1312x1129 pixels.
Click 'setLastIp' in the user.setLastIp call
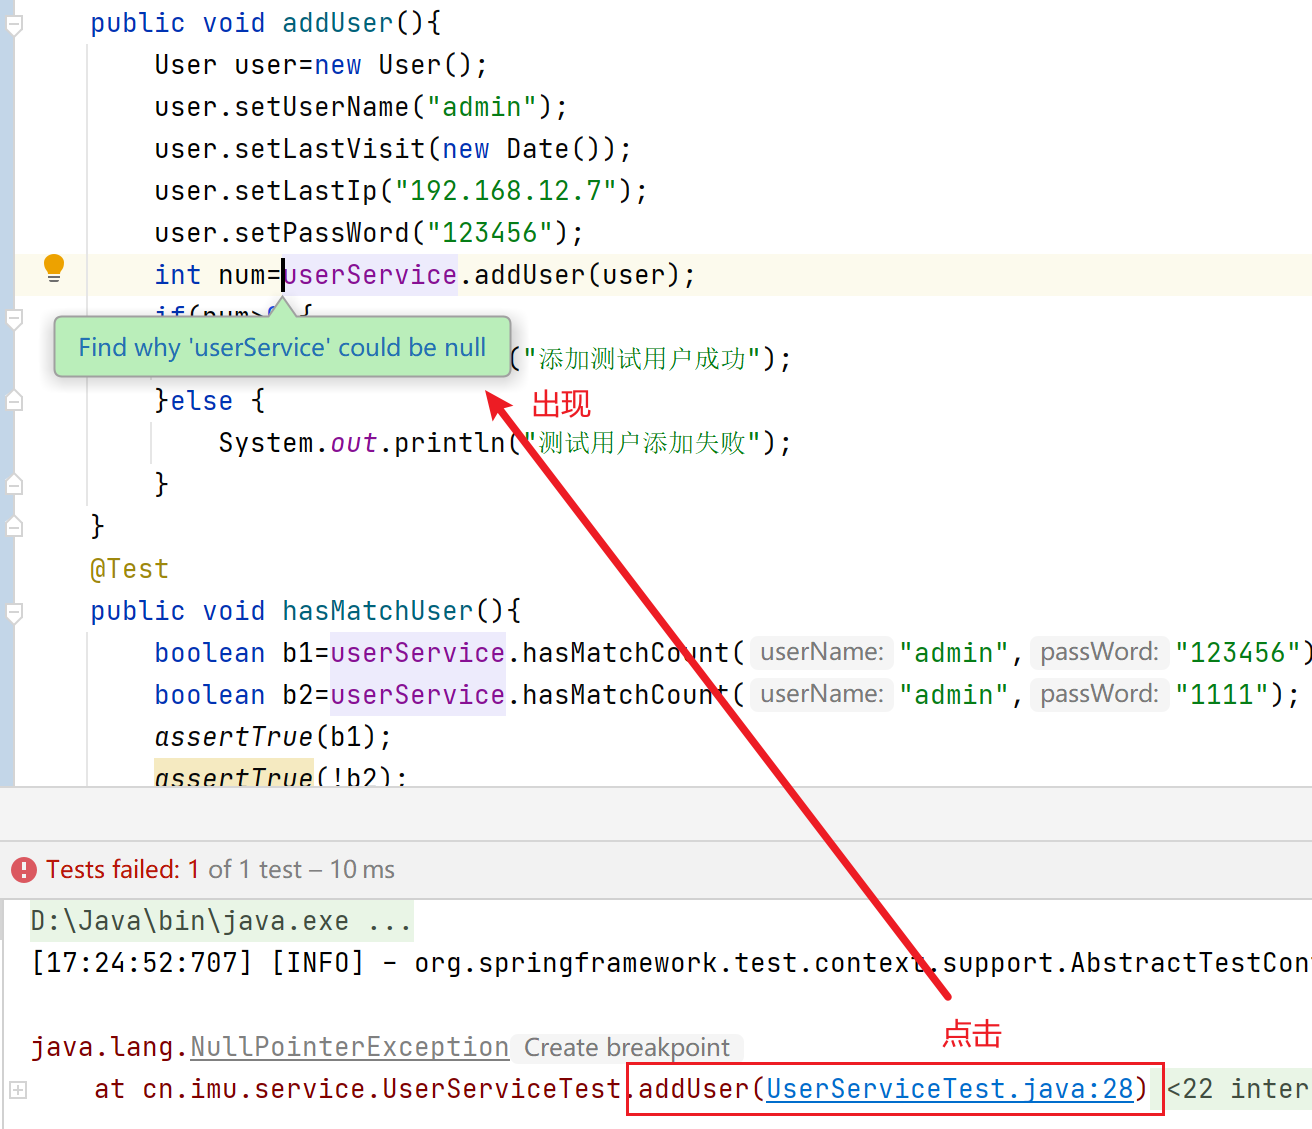(x=306, y=191)
